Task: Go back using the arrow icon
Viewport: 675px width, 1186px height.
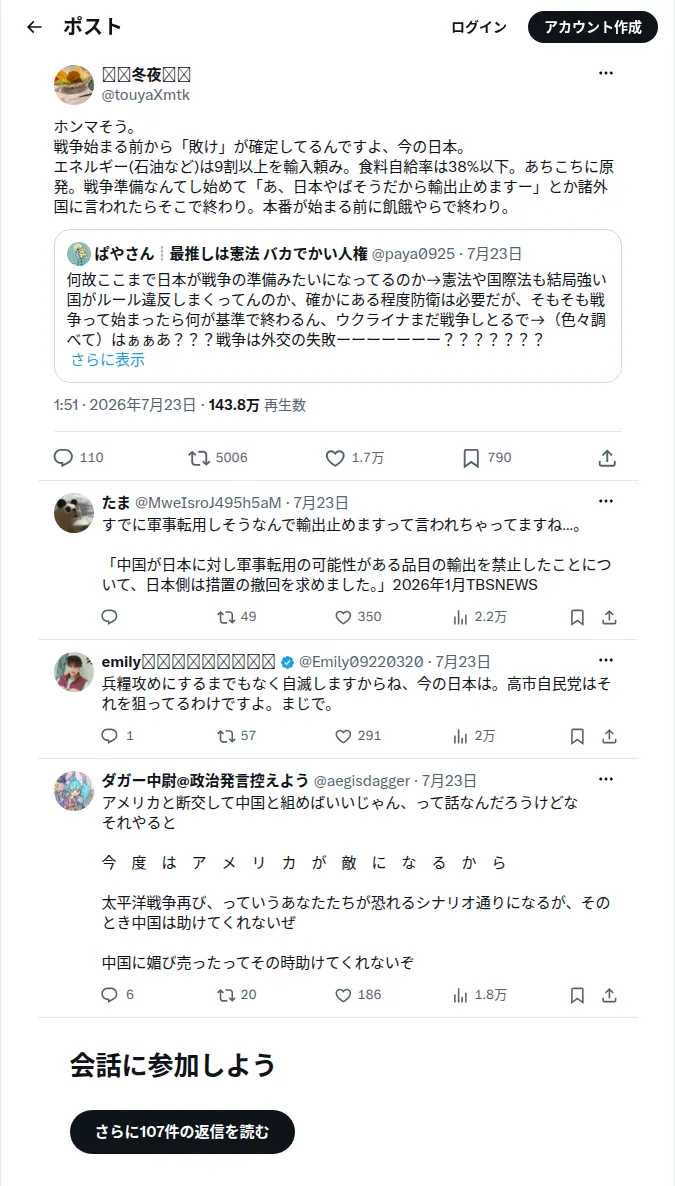Action: 34,27
